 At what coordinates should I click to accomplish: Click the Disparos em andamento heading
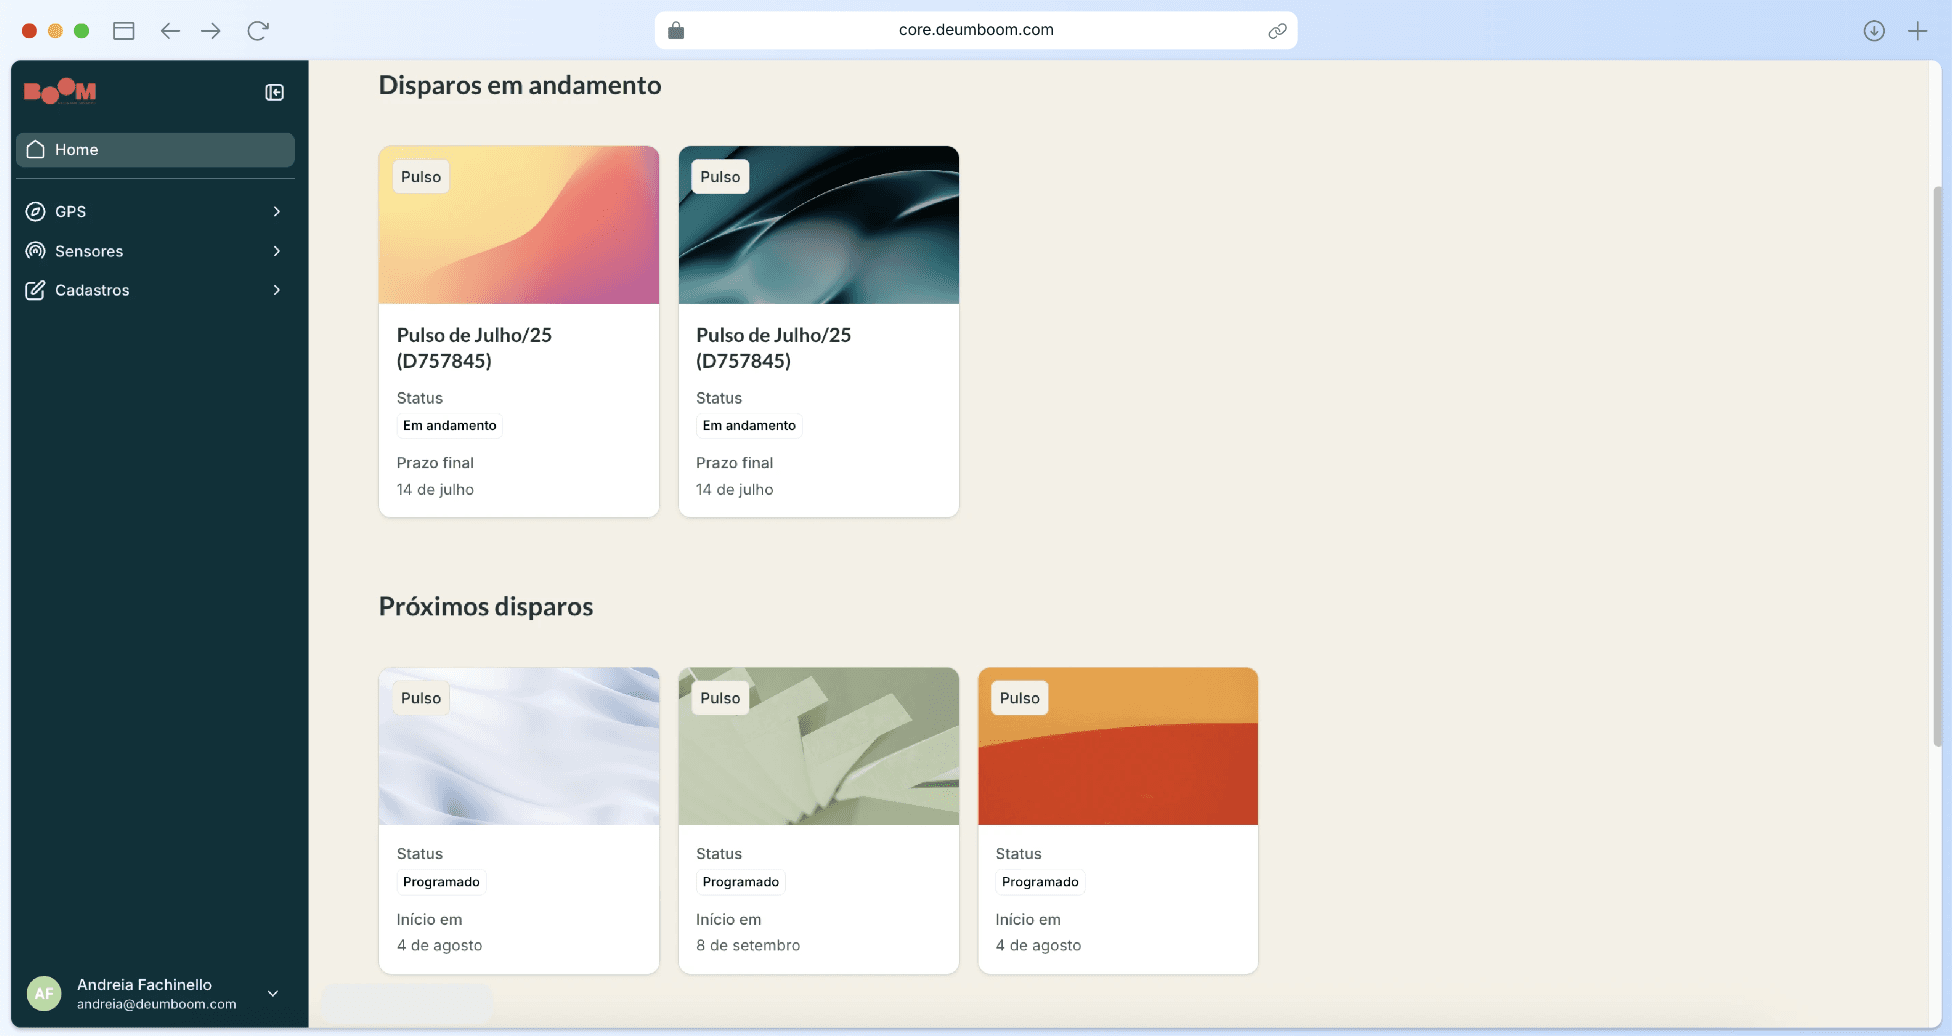520,85
